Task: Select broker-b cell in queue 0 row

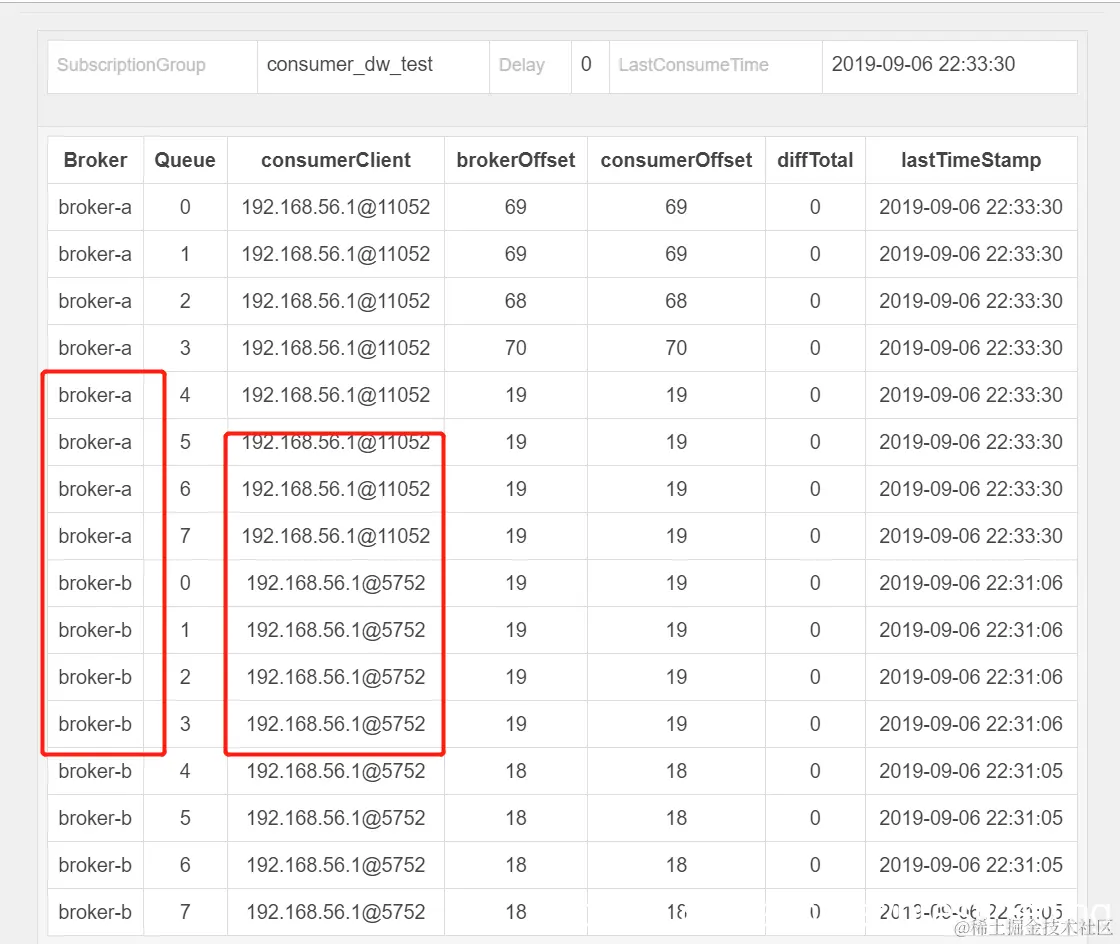Action: (x=95, y=583)
